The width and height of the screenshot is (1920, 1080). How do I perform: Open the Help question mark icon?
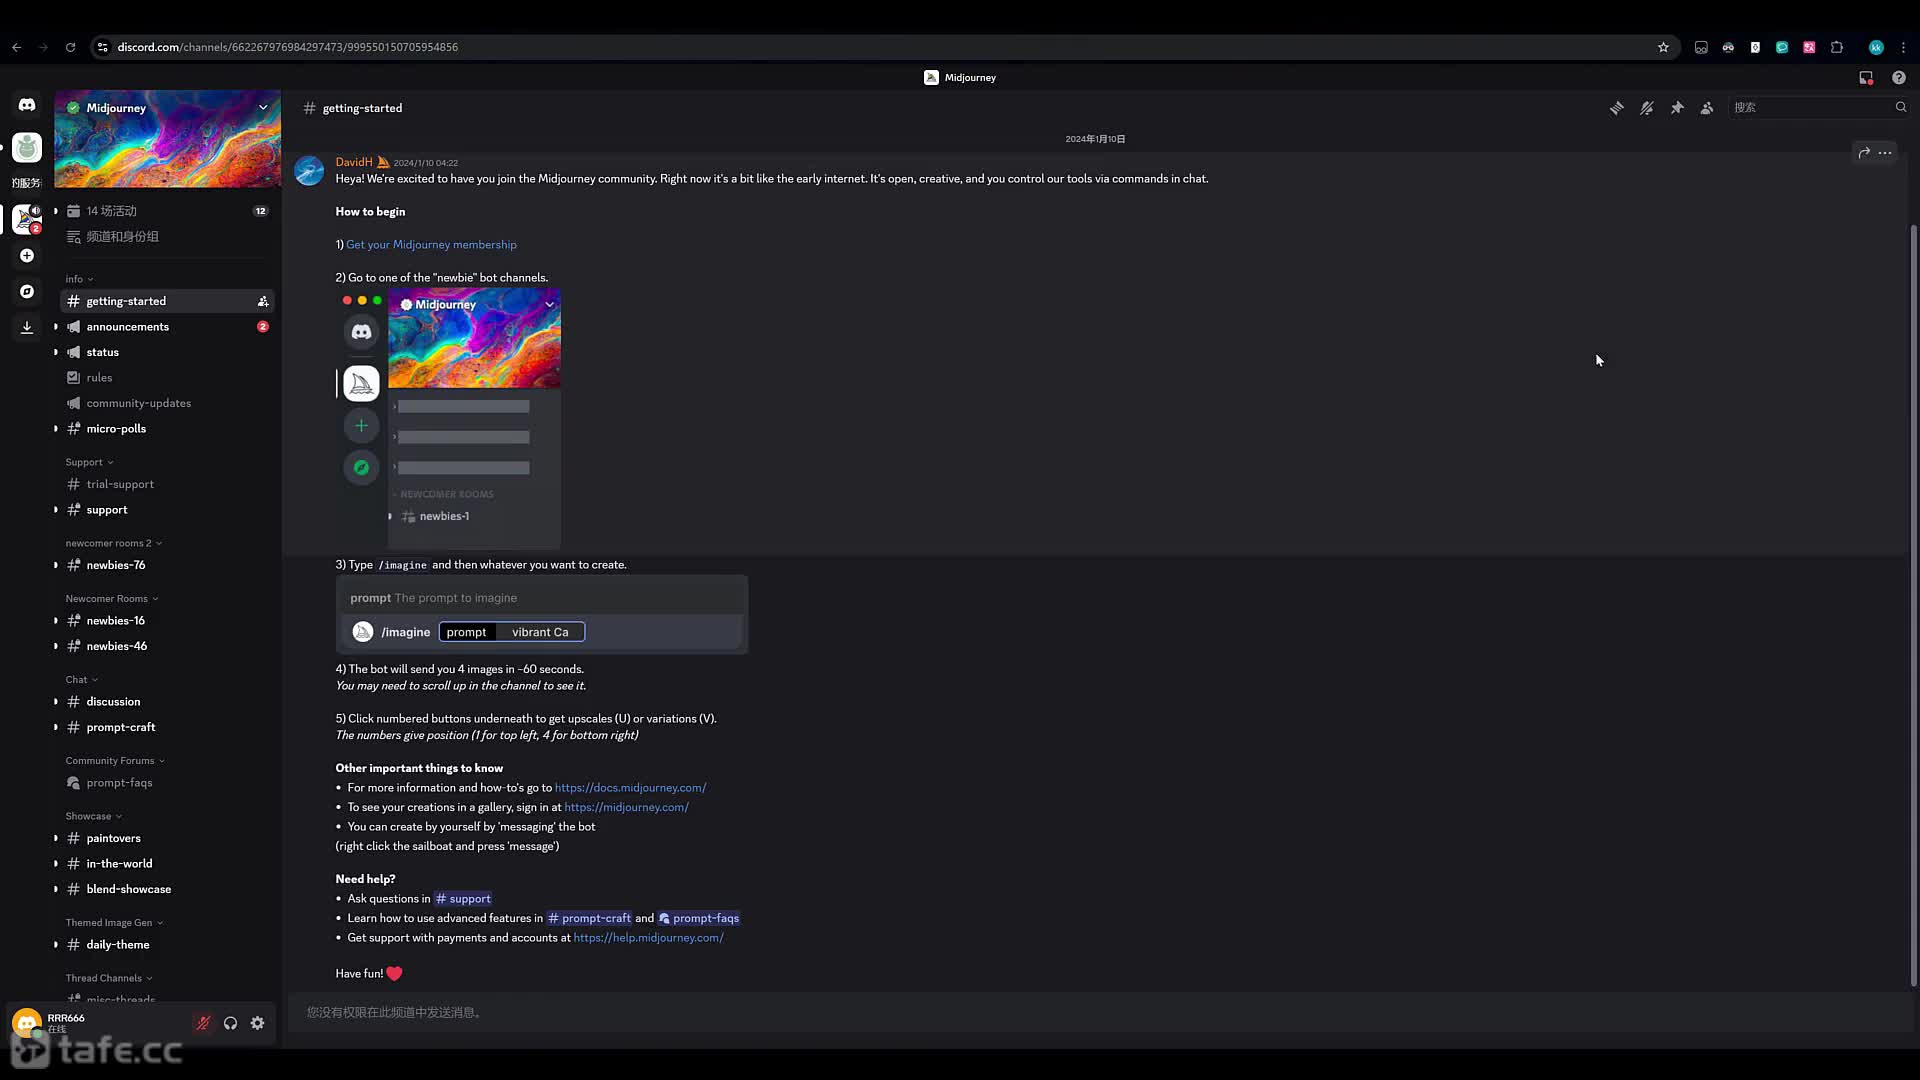[1899, 77]
